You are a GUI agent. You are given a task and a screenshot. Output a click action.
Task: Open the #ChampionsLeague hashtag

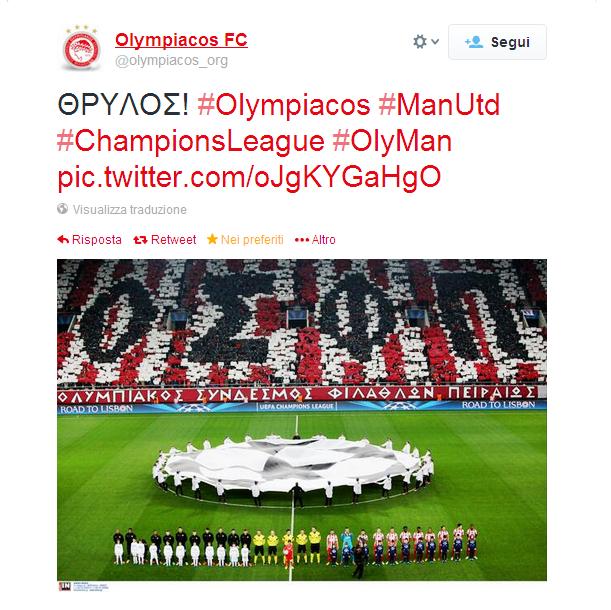point(191,141)
